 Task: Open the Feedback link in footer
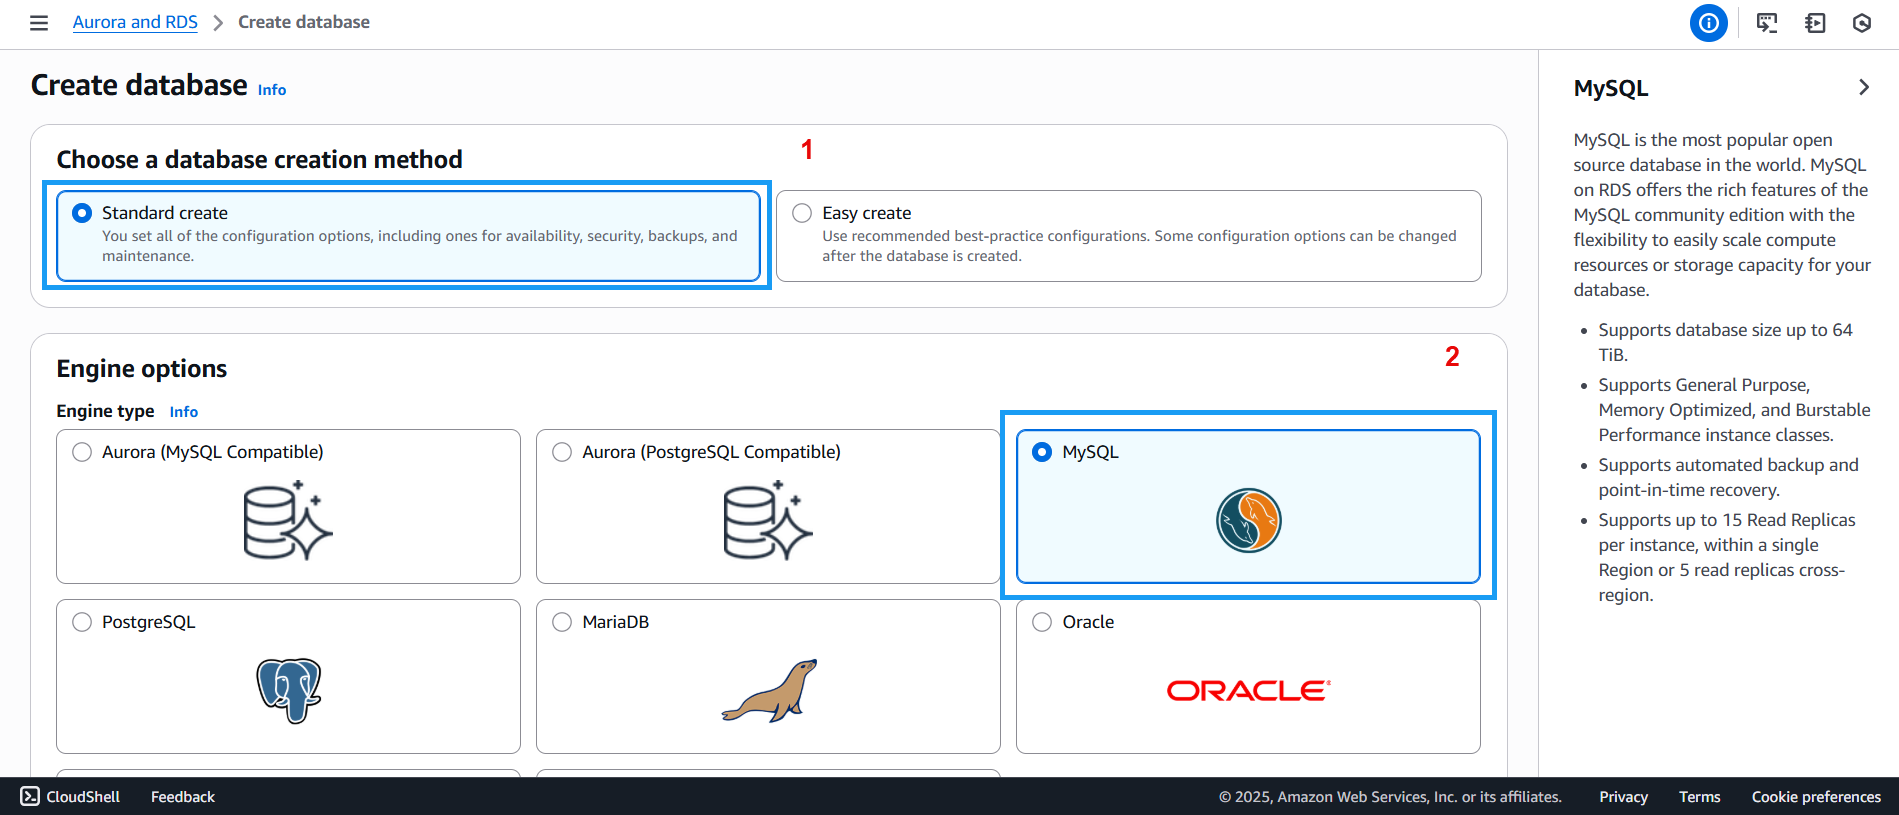pyautogui.click(x=183, y=797)
